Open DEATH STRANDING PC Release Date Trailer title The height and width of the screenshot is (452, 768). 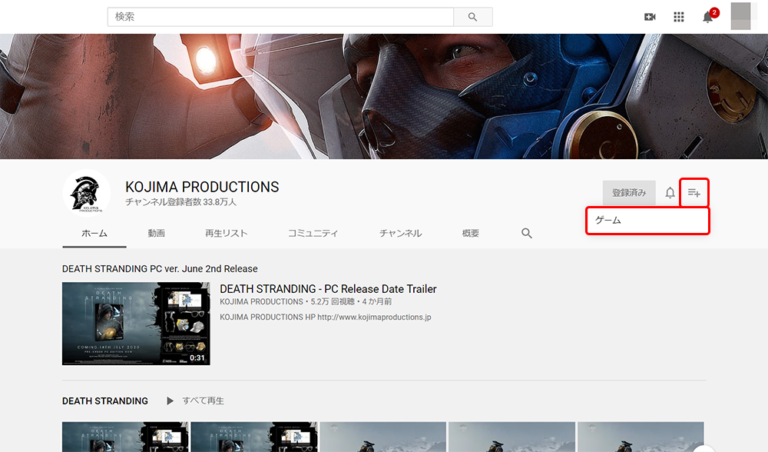pos(328,289)
